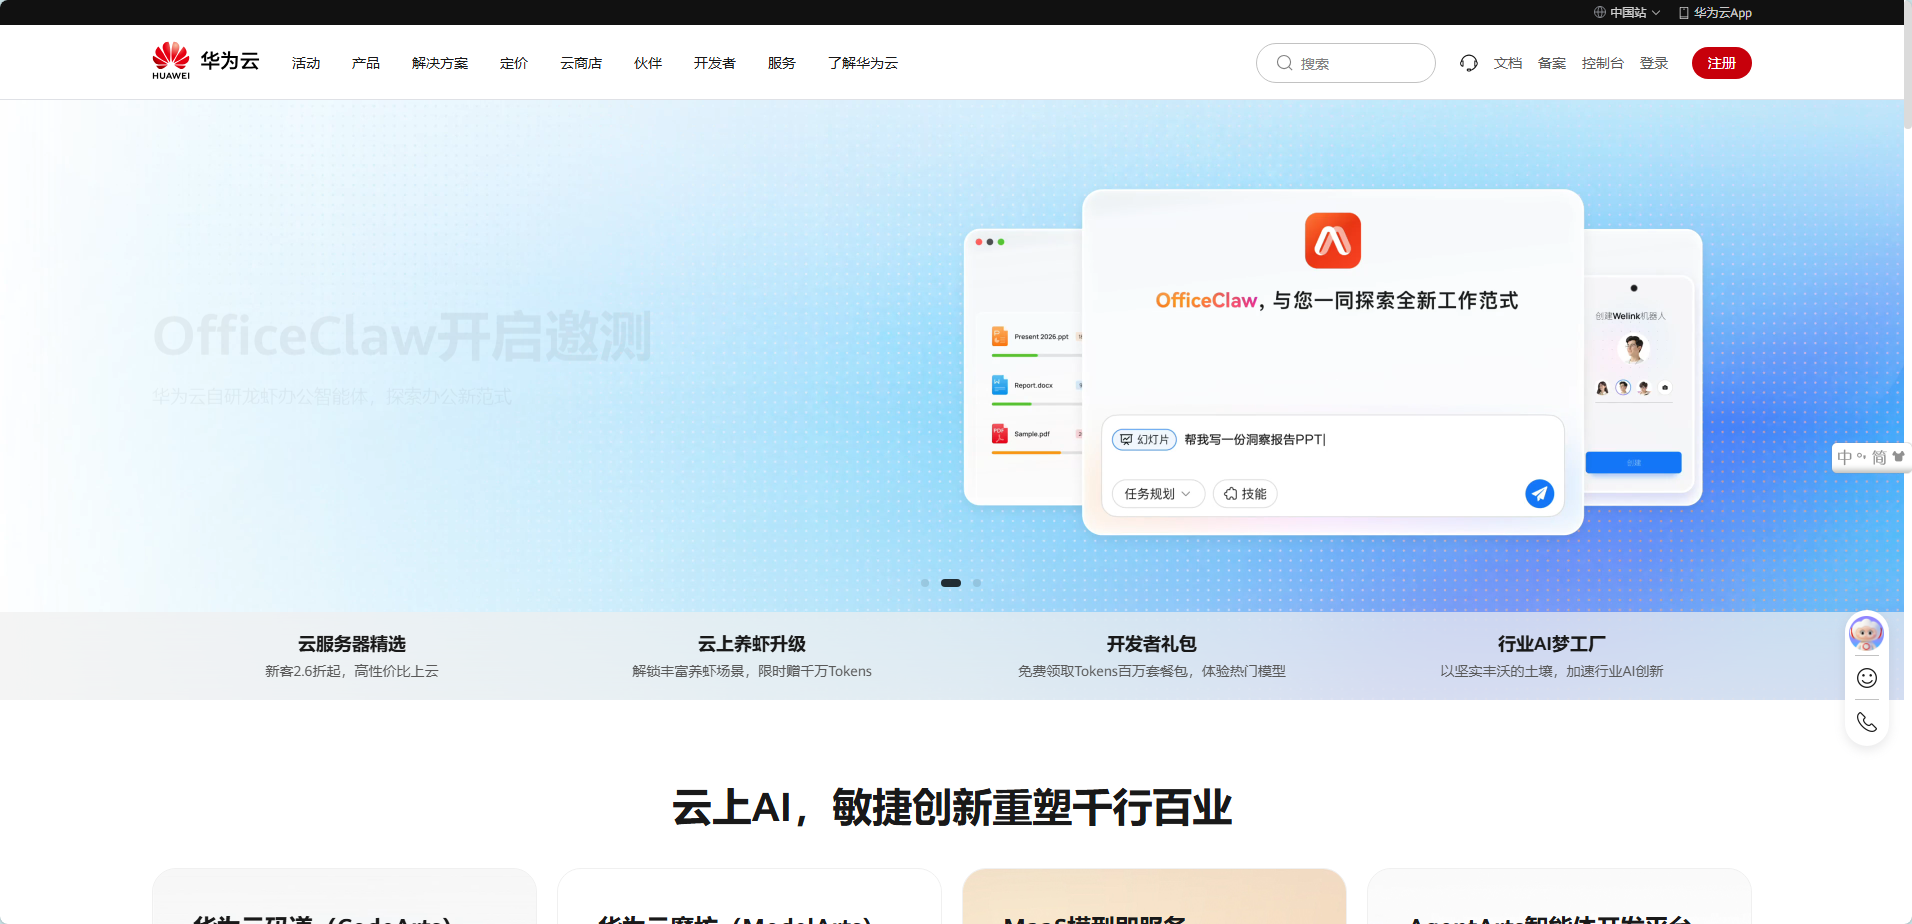
Task: Click the red 注册 register button
Action: click(x=1721, y=63)
